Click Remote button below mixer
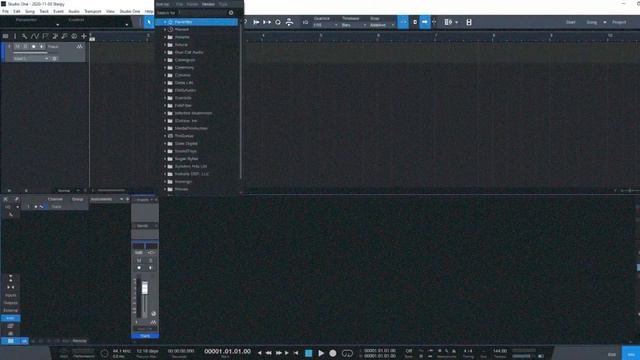 (80, 341)
